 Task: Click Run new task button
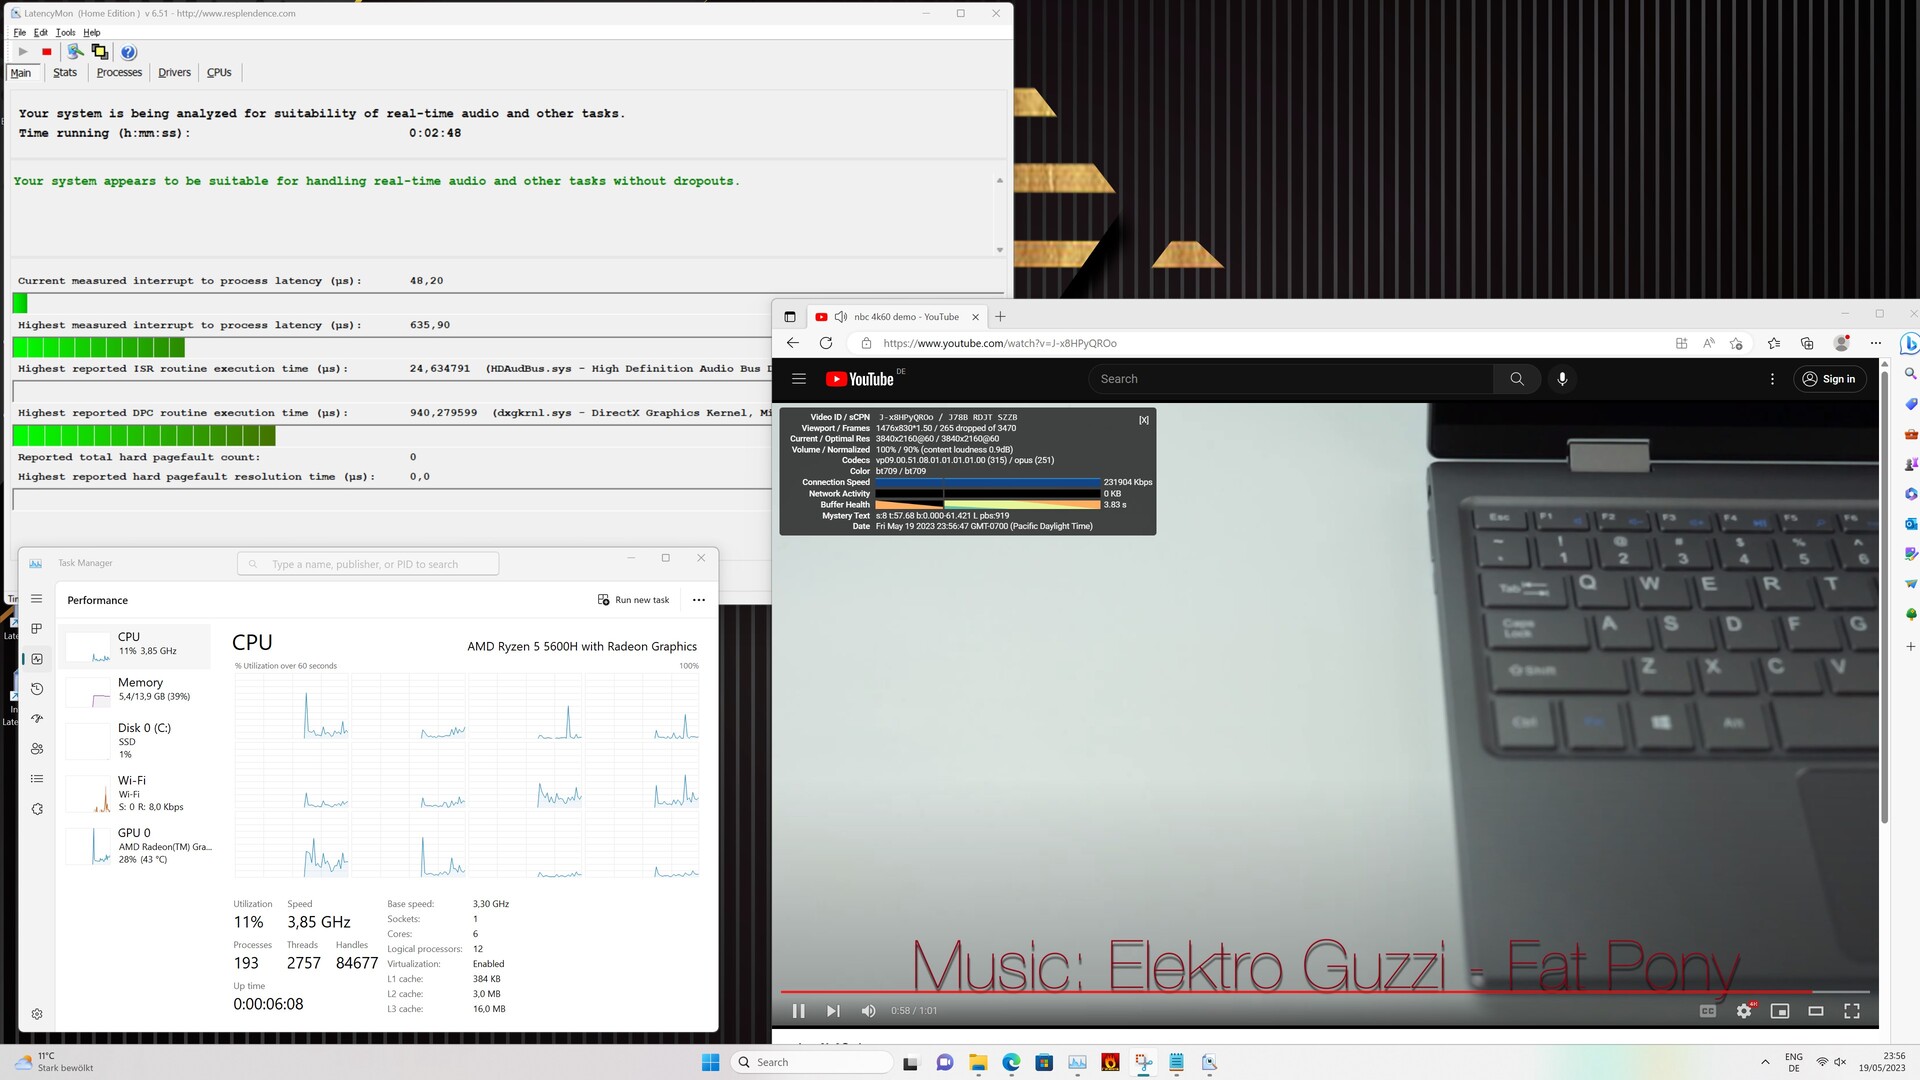click(x=633, y=600)
